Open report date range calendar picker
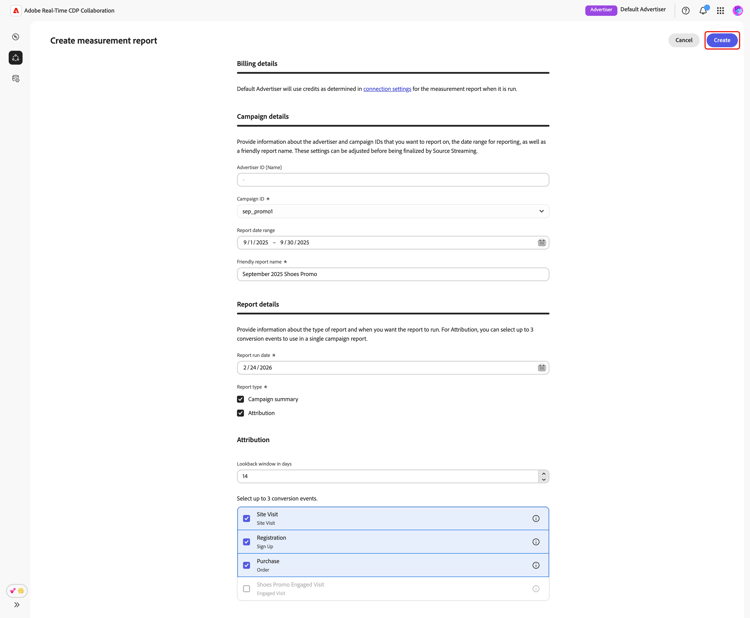Screen dimensions: 750x618 (x=542, y=243)
